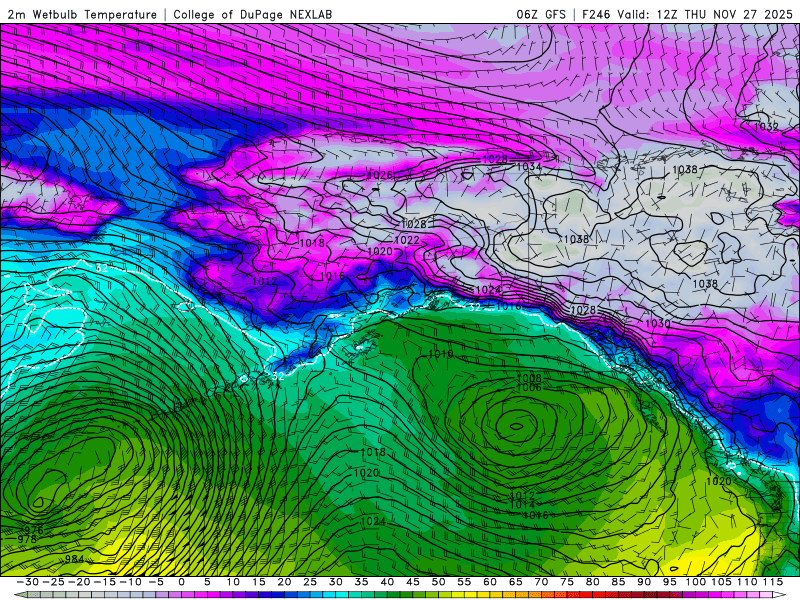Select the 1026 isobar label
This screenshot has height=600, width=800.
[x=380, y=175]
